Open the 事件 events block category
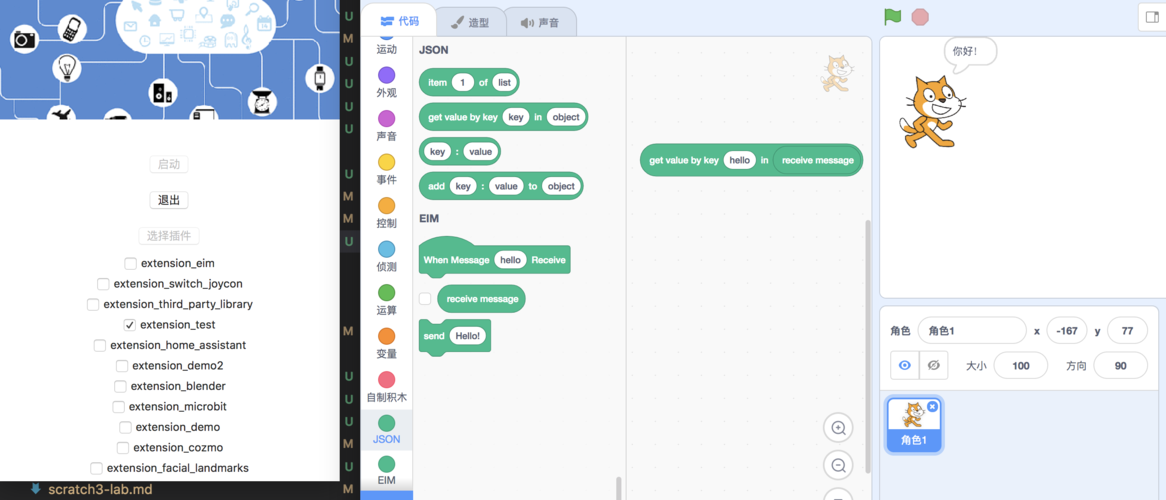1166x500 pixels. [x=387, y=169]
